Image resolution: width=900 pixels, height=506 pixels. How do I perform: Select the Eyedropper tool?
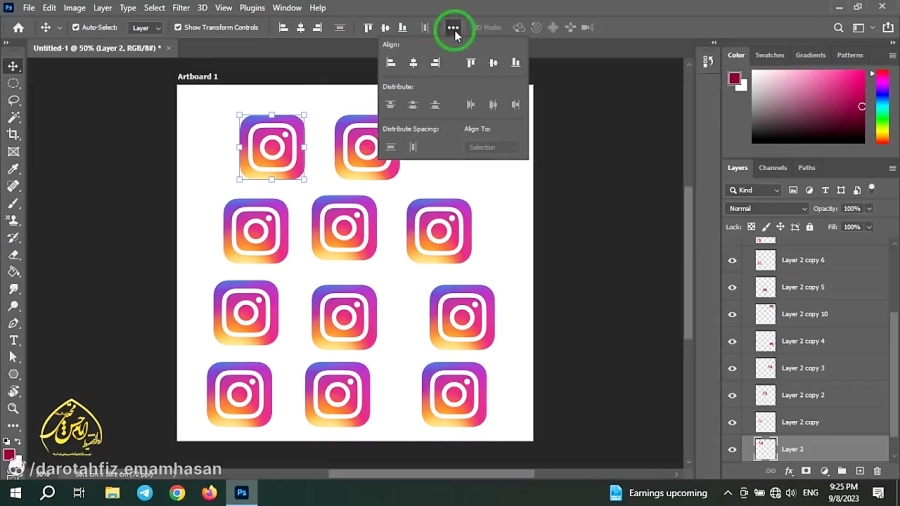tap(13, 169)
